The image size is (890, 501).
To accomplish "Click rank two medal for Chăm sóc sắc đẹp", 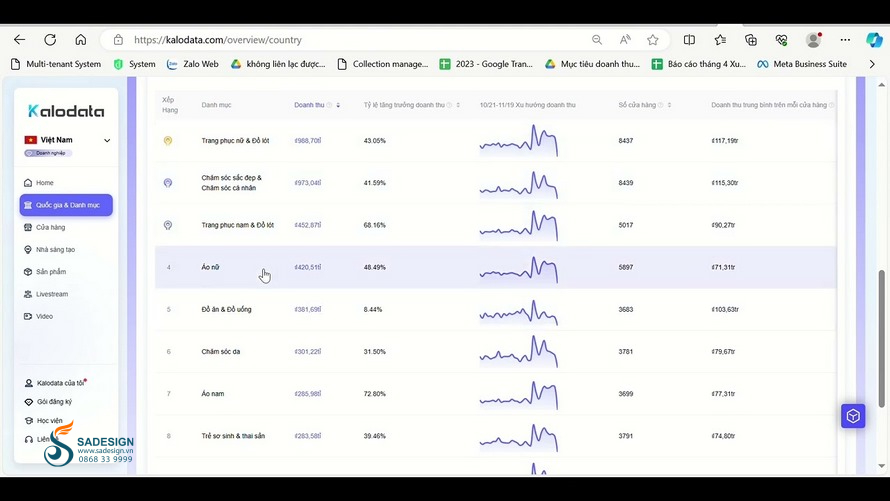I will [x=168, y=183].
